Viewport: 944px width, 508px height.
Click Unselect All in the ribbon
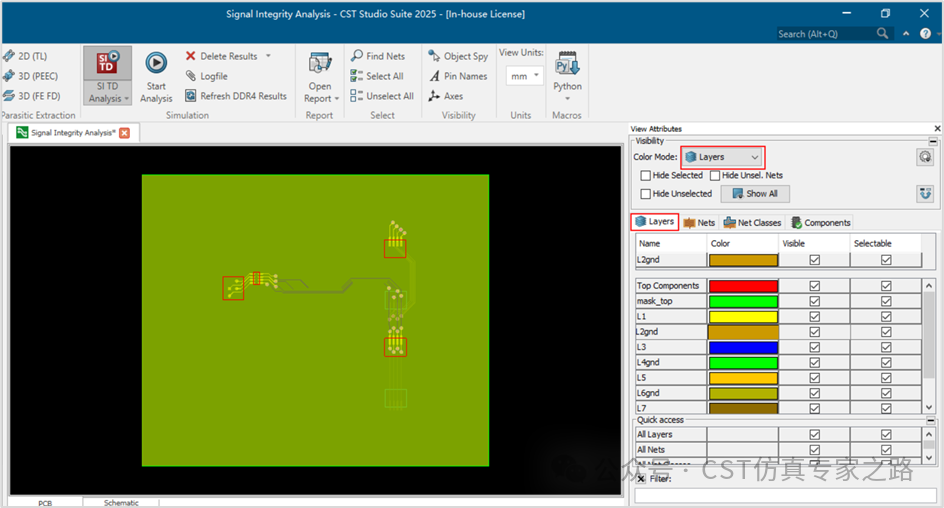pyautogui.click(x=382, y=96)
